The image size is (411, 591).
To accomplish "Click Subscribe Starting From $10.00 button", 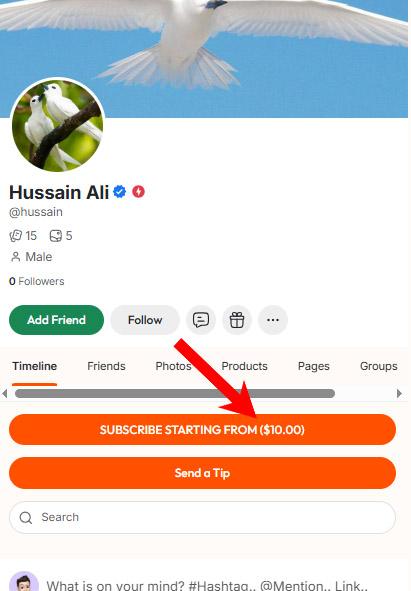I will pos(202,430).
